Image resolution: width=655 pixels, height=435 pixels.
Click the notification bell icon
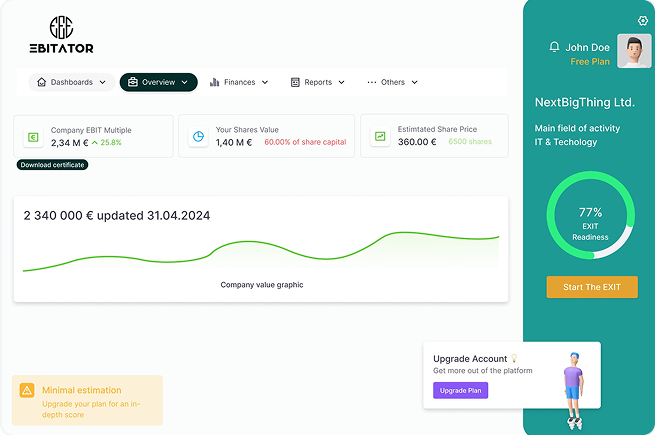[554, 47]
